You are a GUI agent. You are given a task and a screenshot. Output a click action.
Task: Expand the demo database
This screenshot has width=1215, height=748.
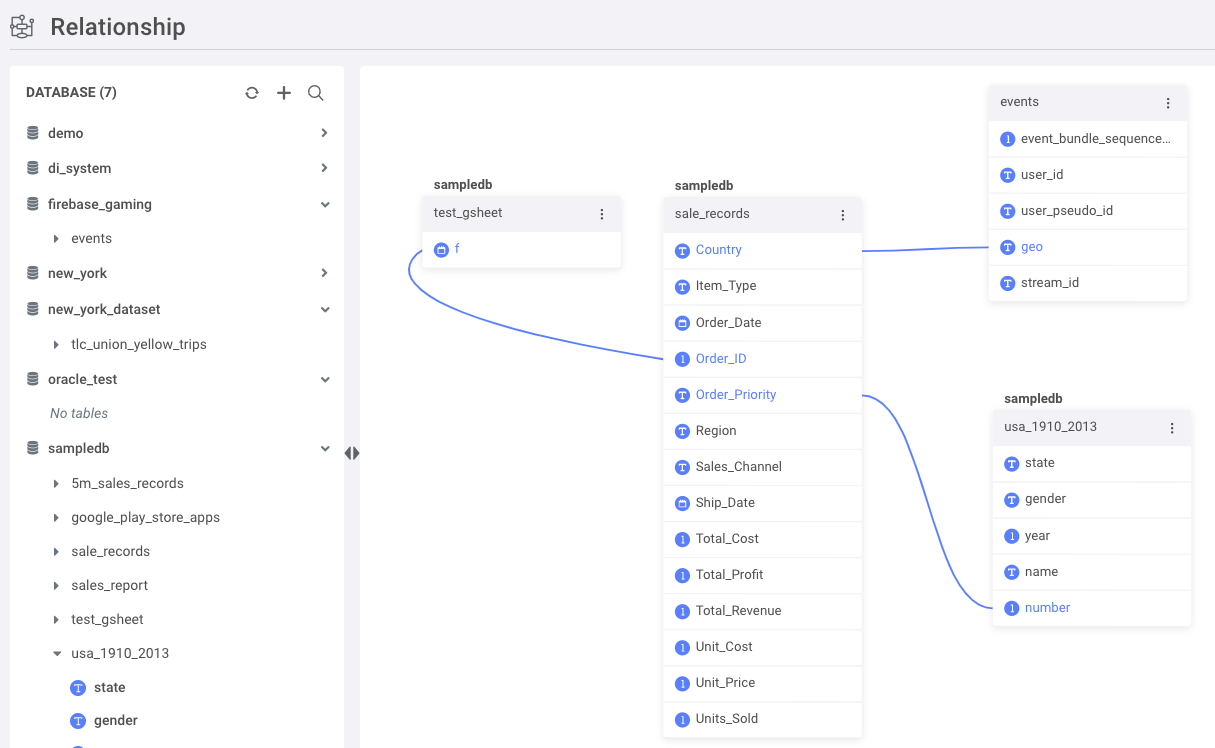324,133
